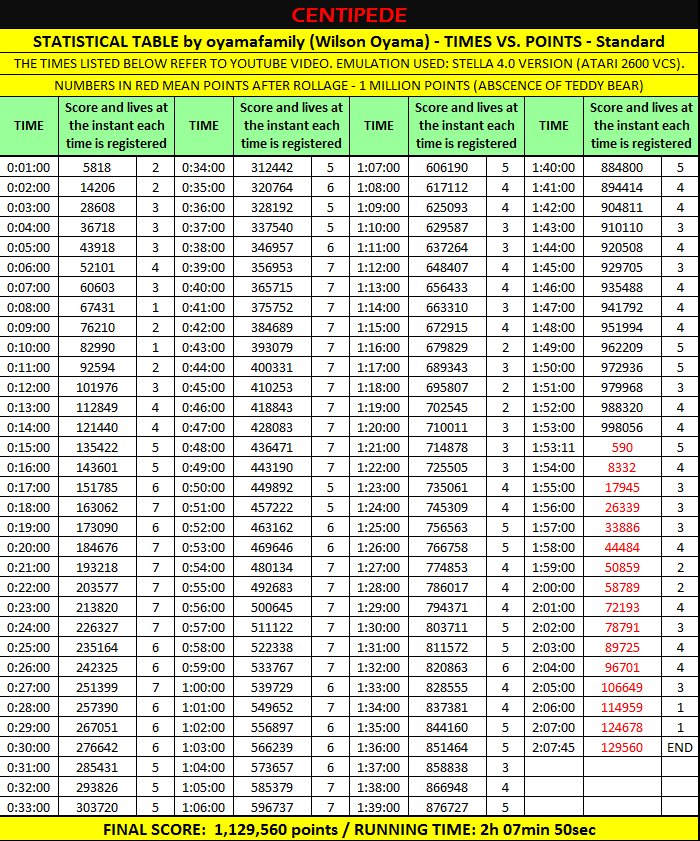The image size is (700, 841).
Task: Select the red score 106649
Action: pyautogui.click(x=622, y=687)
